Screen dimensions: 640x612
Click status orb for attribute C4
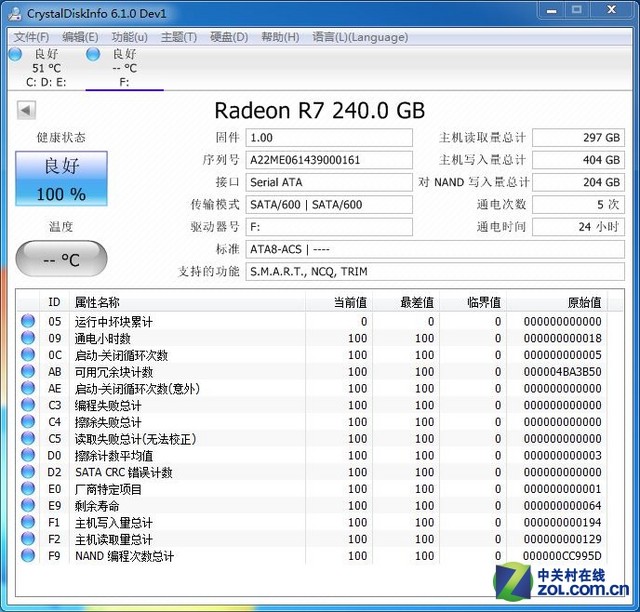(x=28, y=422)
